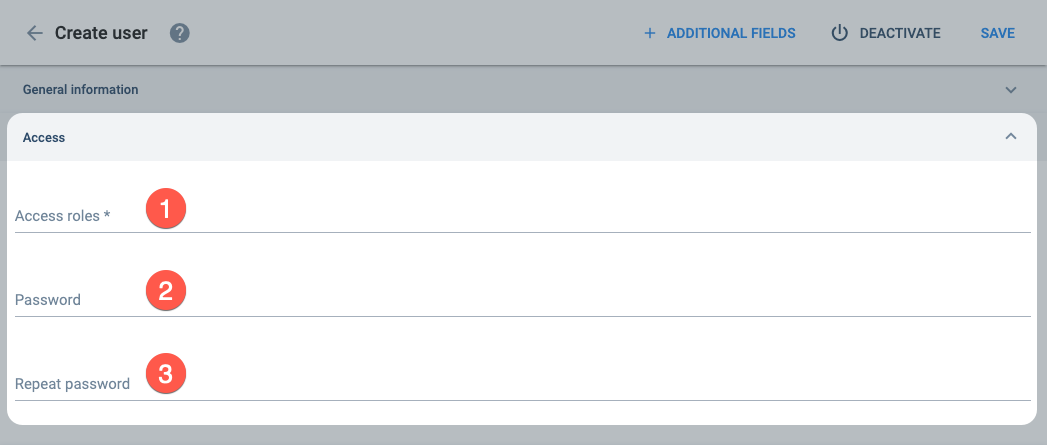Click the power icon next to Deactivate
This screenshot has height=445, width=1047.
[x=839, y=33]
